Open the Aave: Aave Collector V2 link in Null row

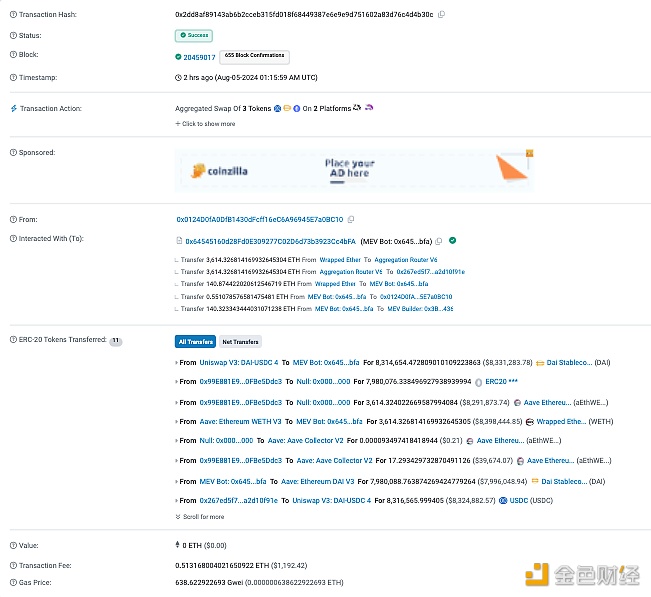pos(306,440)
